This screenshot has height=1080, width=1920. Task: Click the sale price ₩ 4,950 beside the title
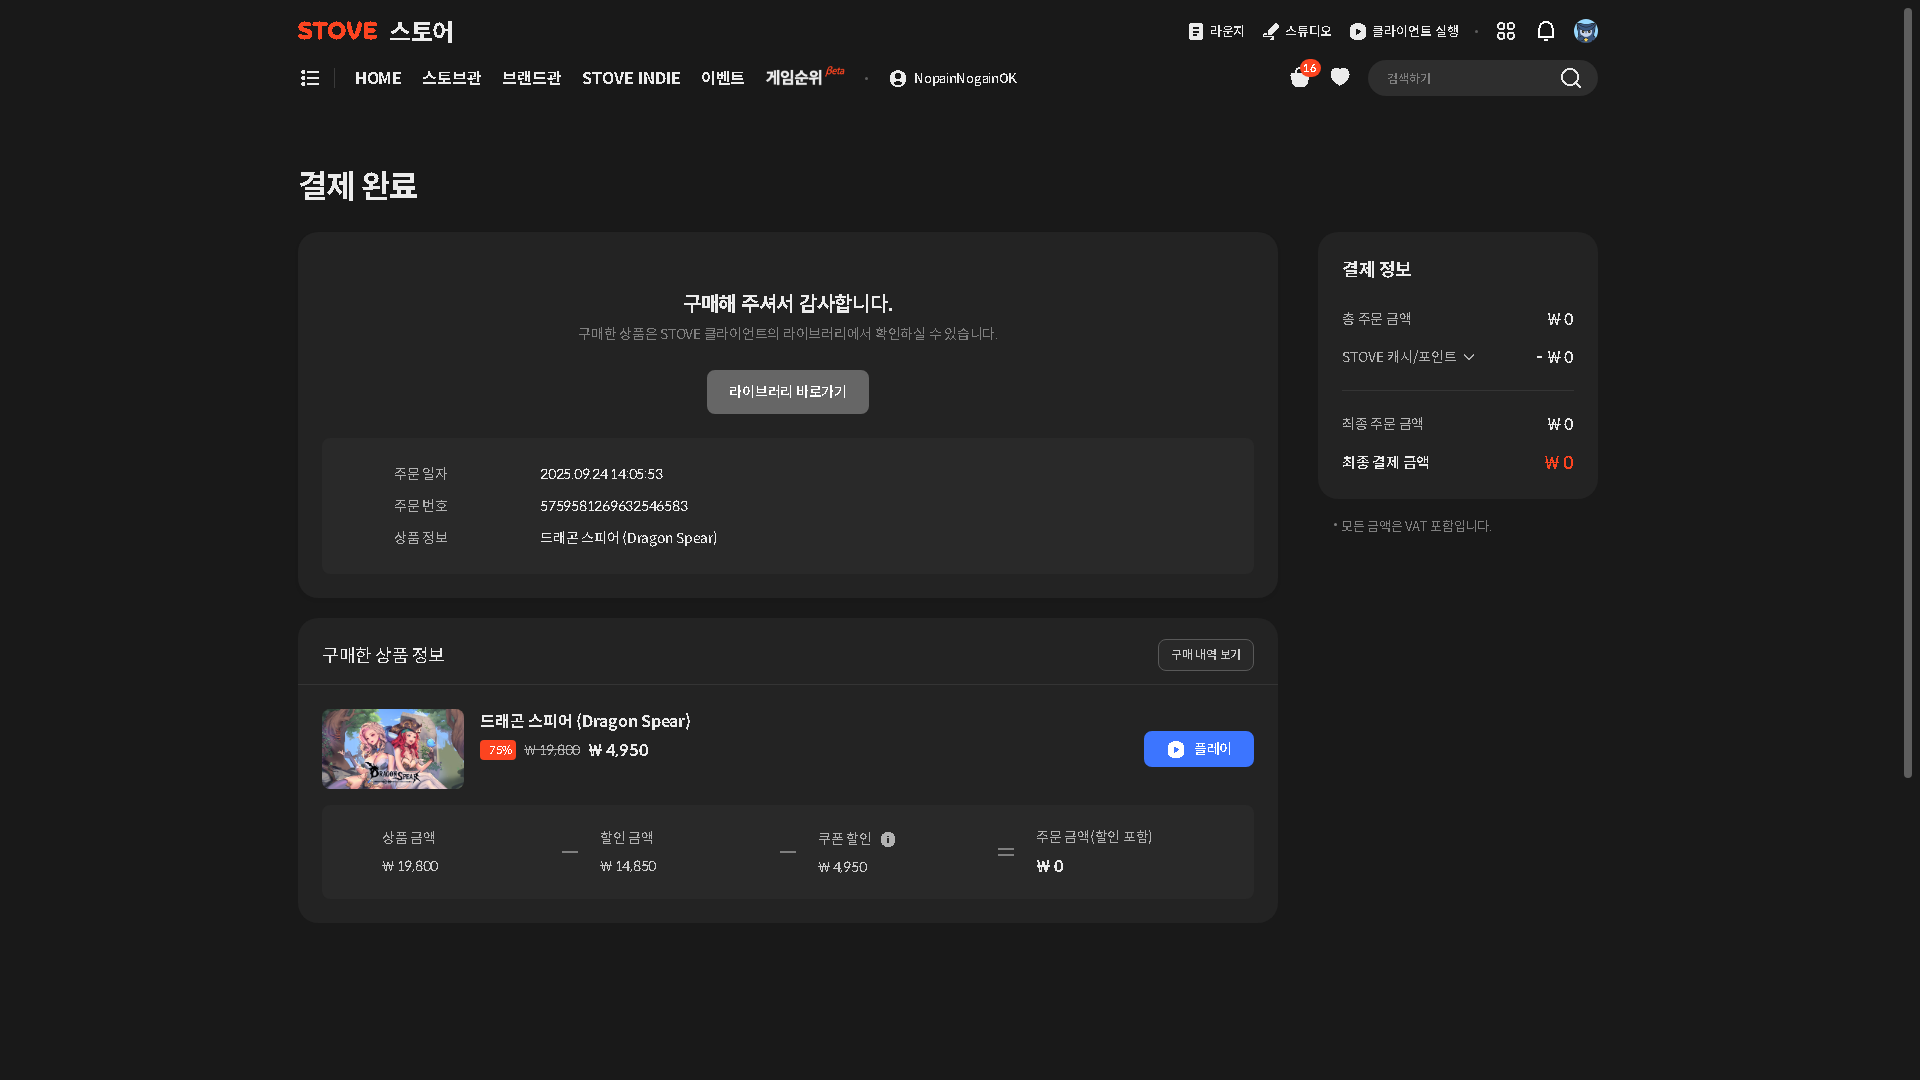click(x=619, y=750)
